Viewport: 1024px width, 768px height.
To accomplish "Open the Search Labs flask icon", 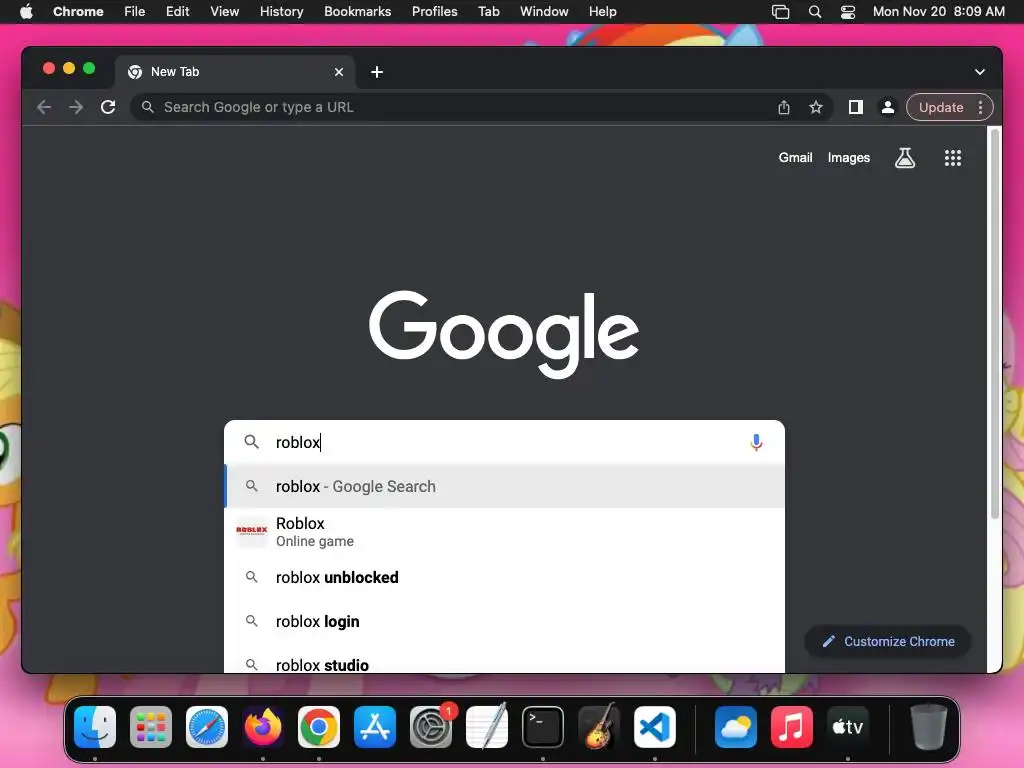I will (904, 157).
